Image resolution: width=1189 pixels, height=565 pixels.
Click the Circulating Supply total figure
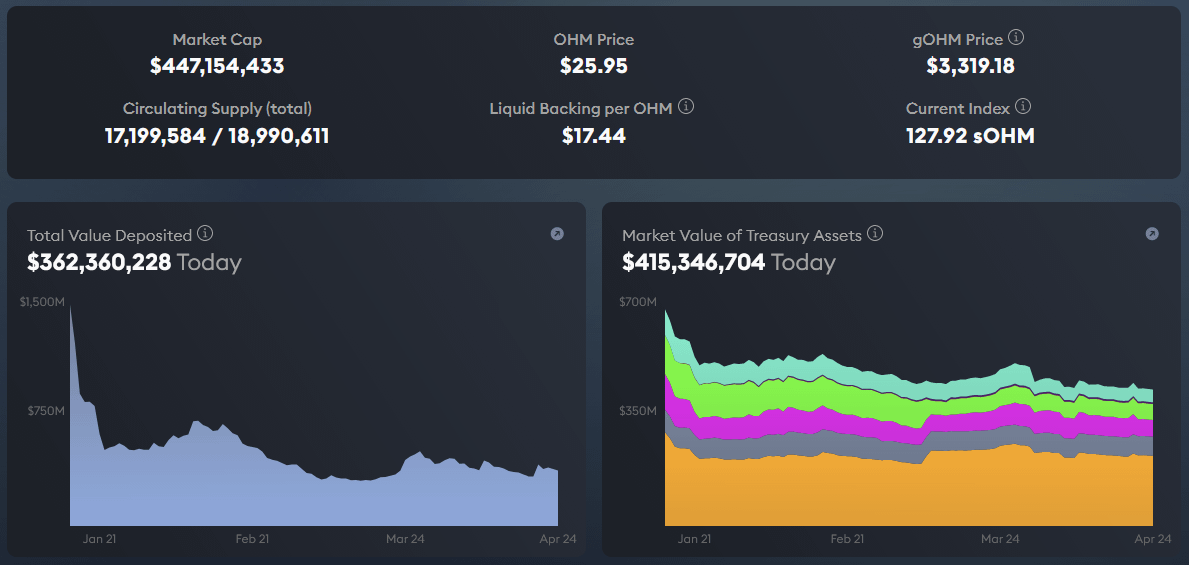(217, 135)
